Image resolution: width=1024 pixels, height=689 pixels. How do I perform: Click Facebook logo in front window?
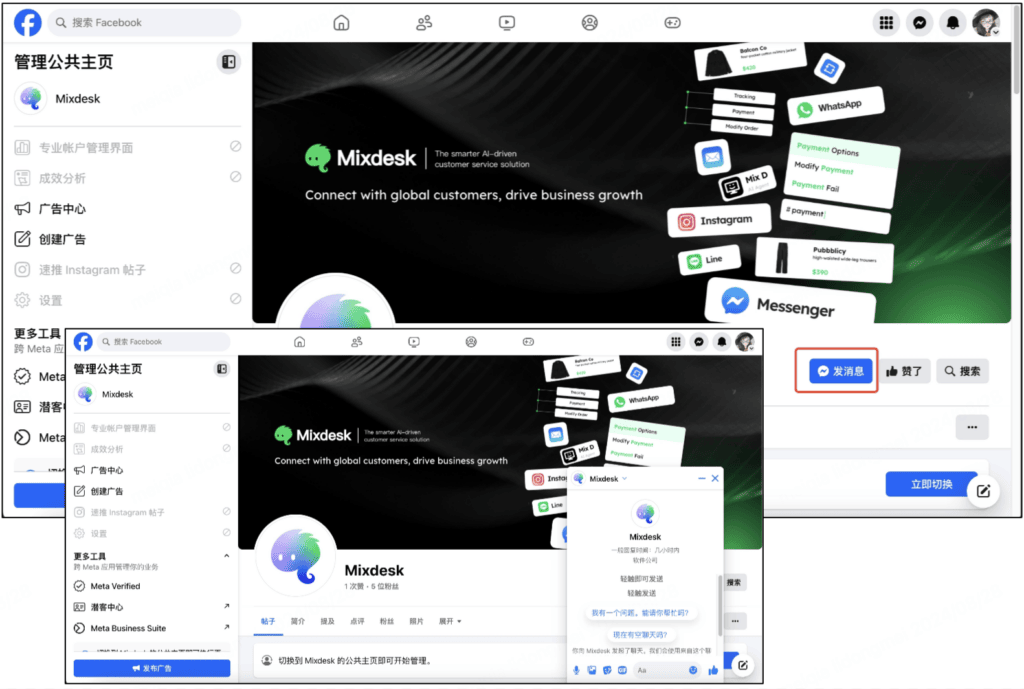tap(83, 342)
